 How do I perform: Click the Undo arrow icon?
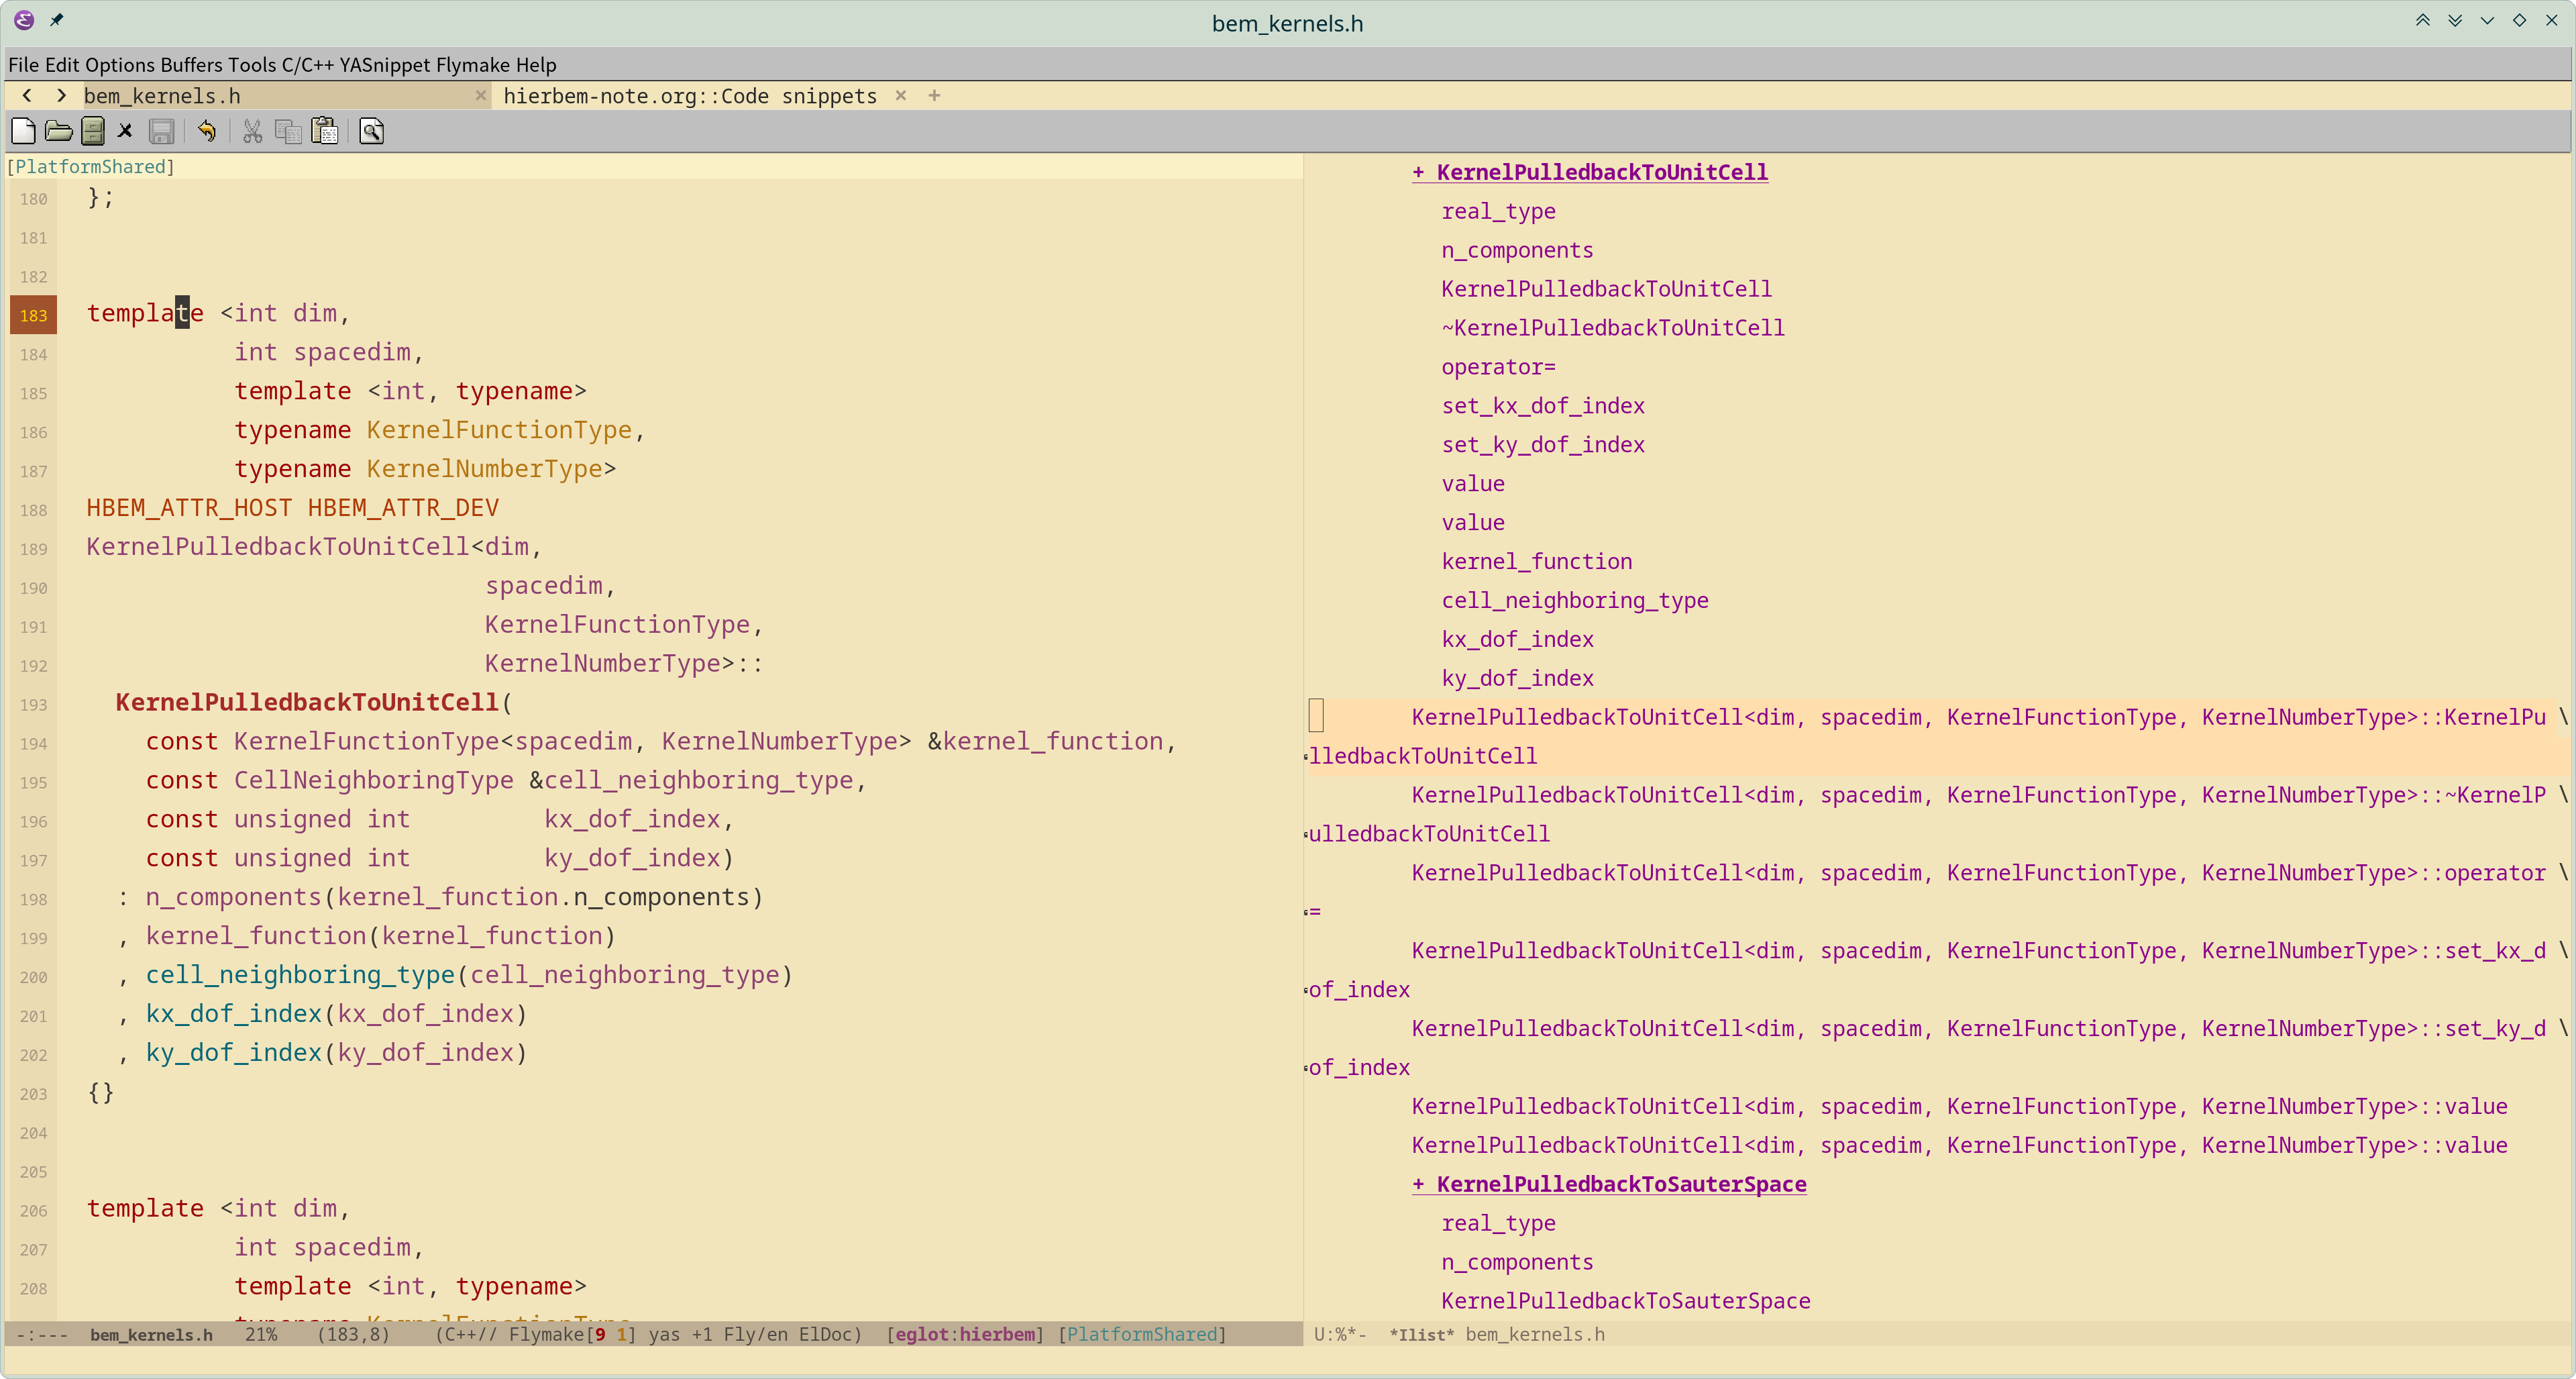pyautogui.click(x=207, y=131)
